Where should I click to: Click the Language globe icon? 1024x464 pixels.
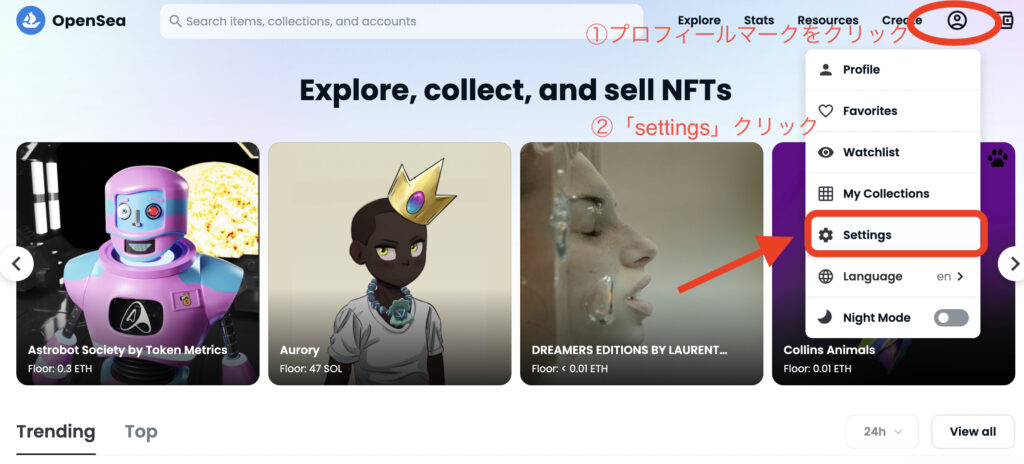pyautogui.click(x=826, y=276)
